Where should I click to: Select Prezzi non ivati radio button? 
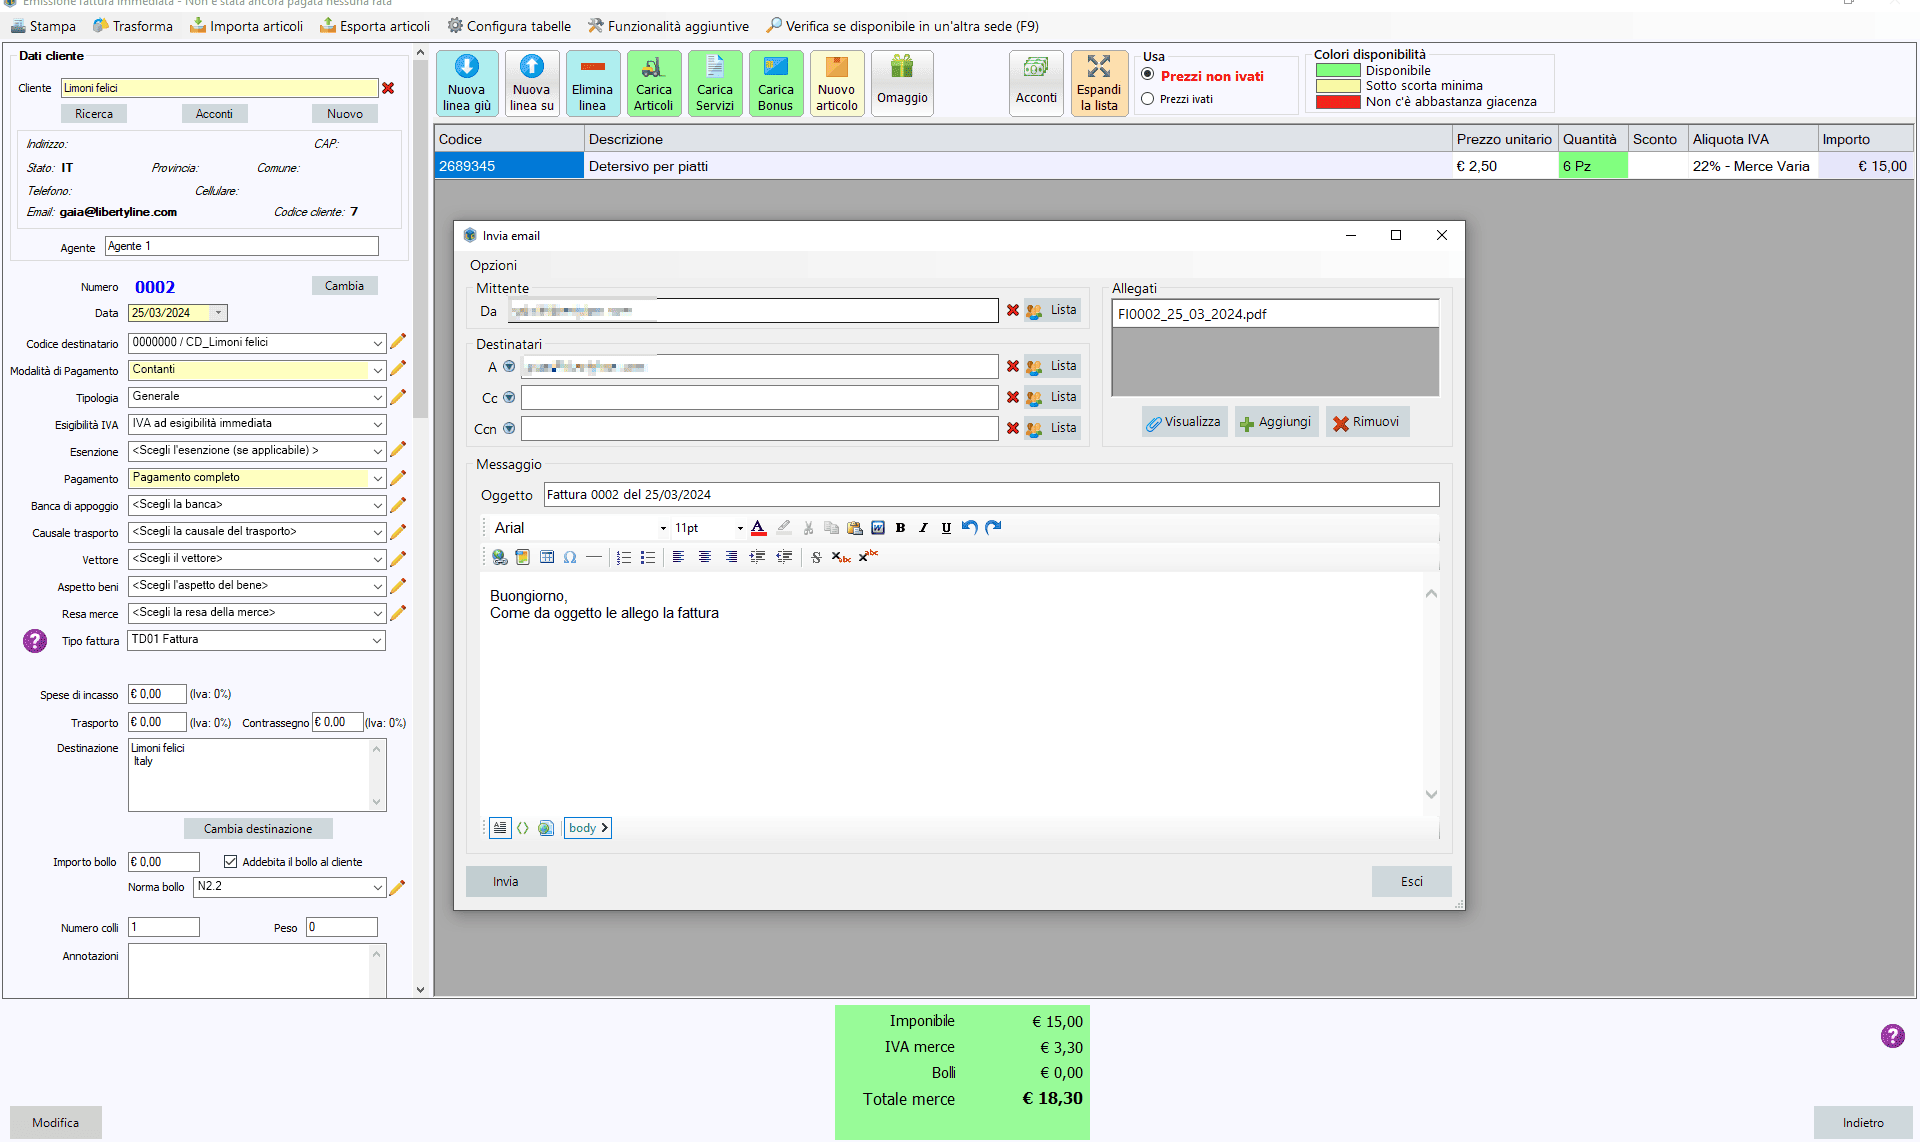(x=1148, y=74)
